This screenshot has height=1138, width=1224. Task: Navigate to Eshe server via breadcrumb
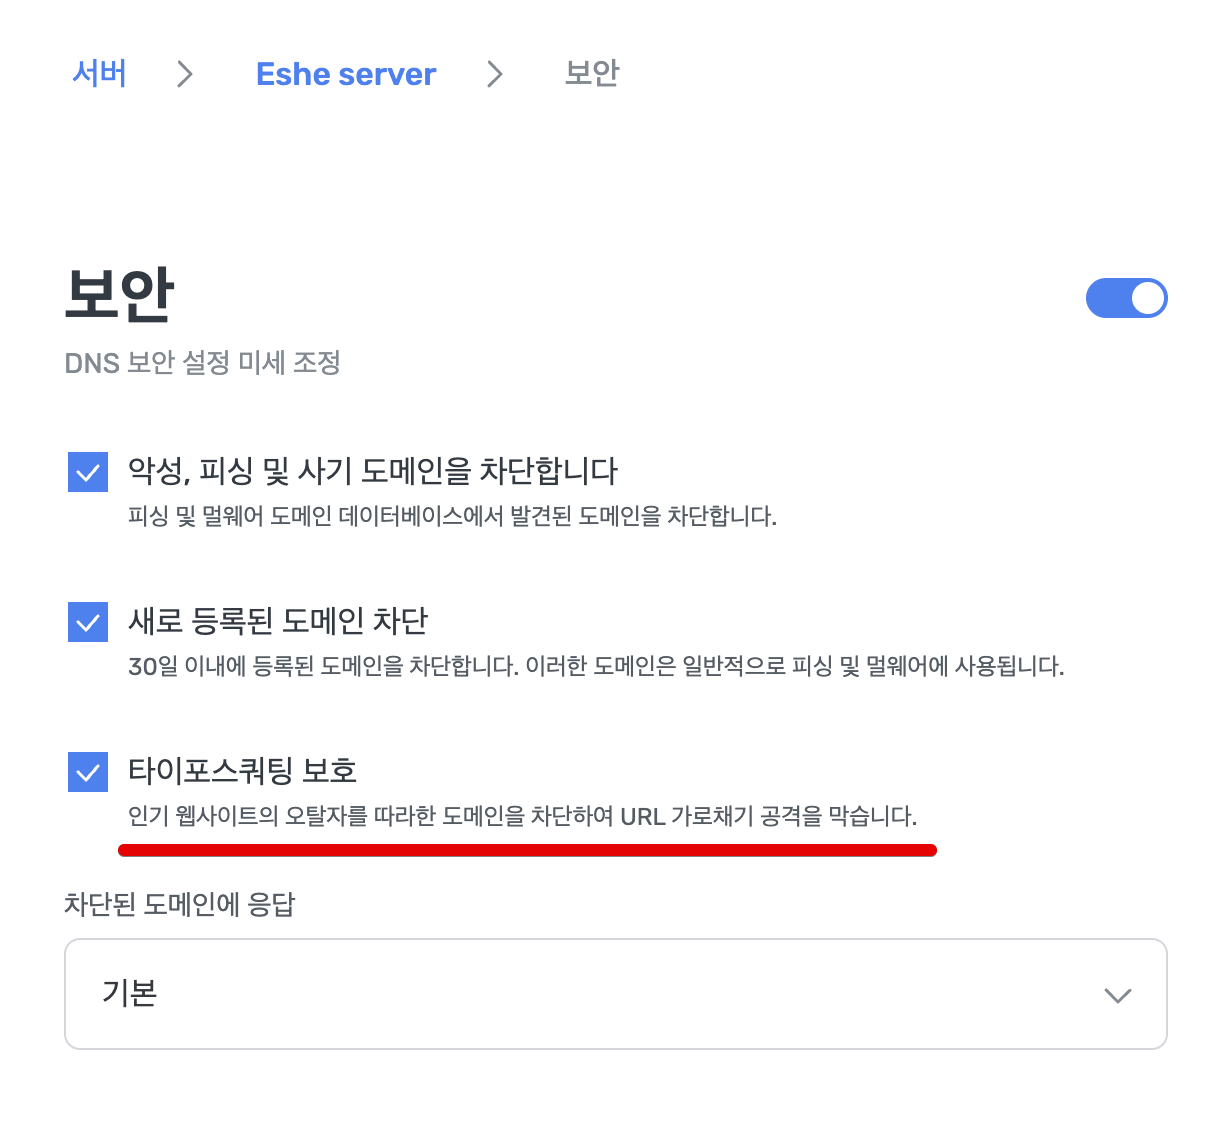pos(346,73)
